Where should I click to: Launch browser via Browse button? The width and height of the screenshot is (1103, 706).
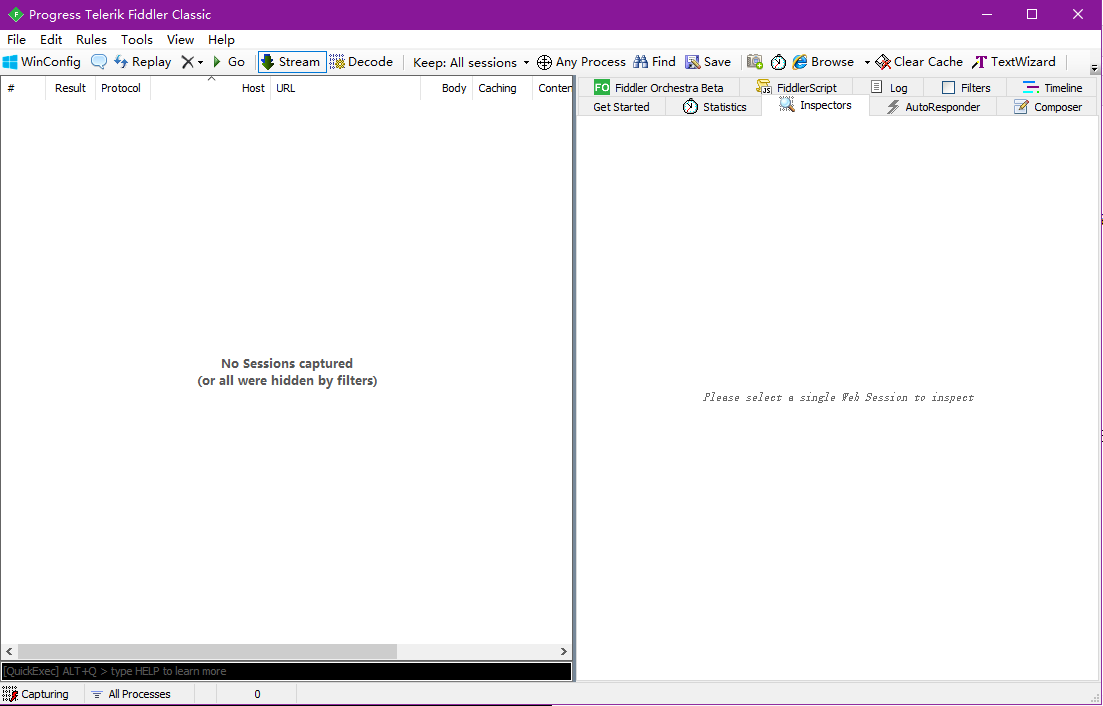(823, 62)
